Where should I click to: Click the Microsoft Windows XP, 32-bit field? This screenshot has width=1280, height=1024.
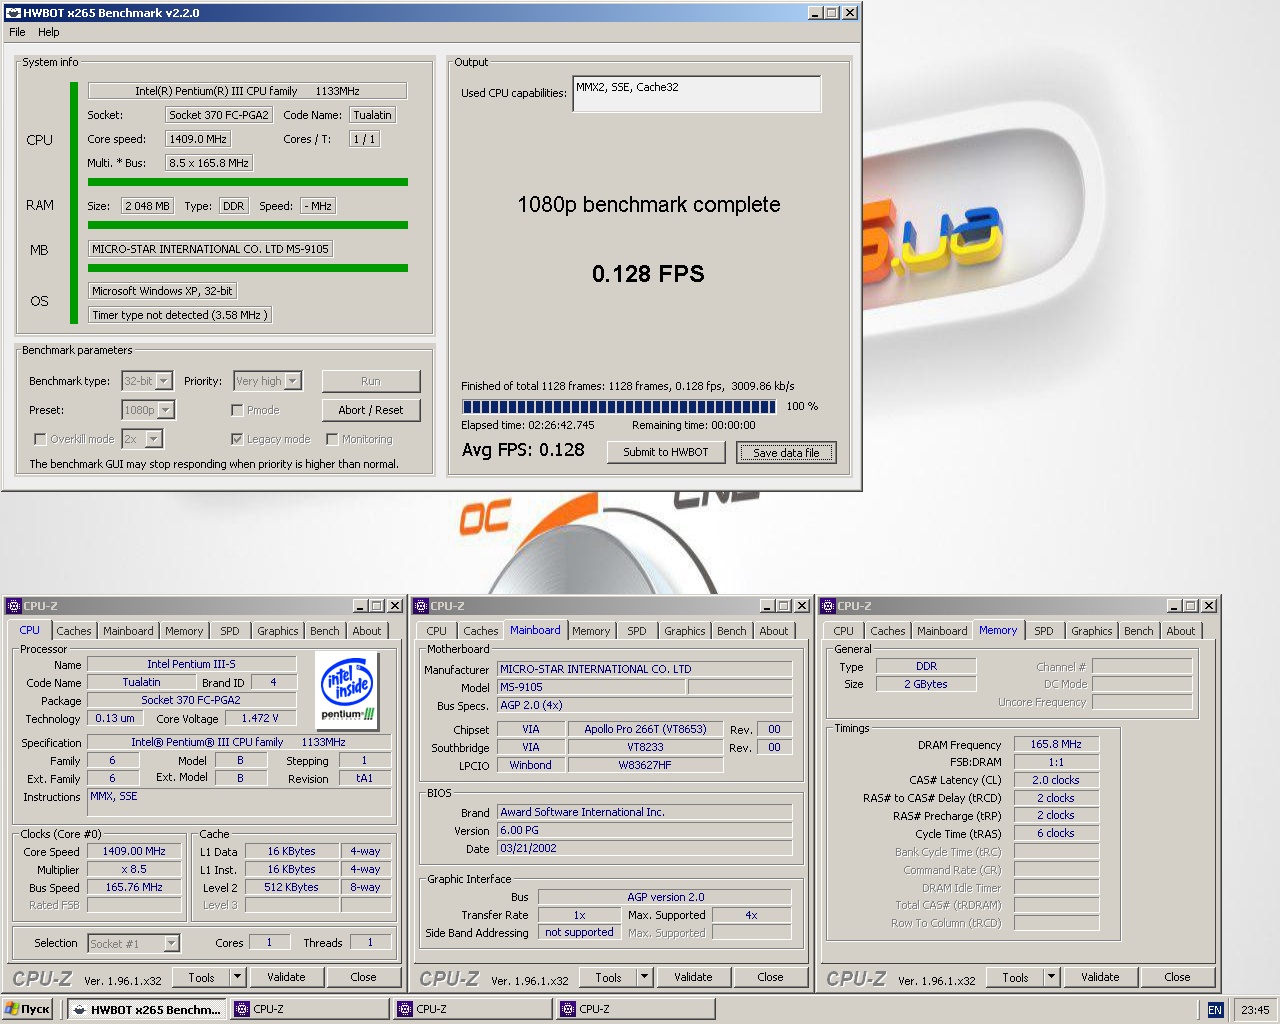click(x=163, y=291)
